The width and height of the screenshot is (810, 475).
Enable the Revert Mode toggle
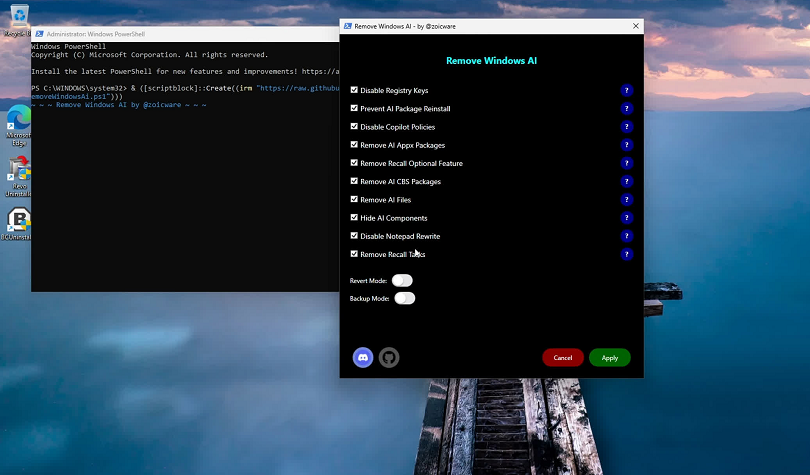[402, 281]
